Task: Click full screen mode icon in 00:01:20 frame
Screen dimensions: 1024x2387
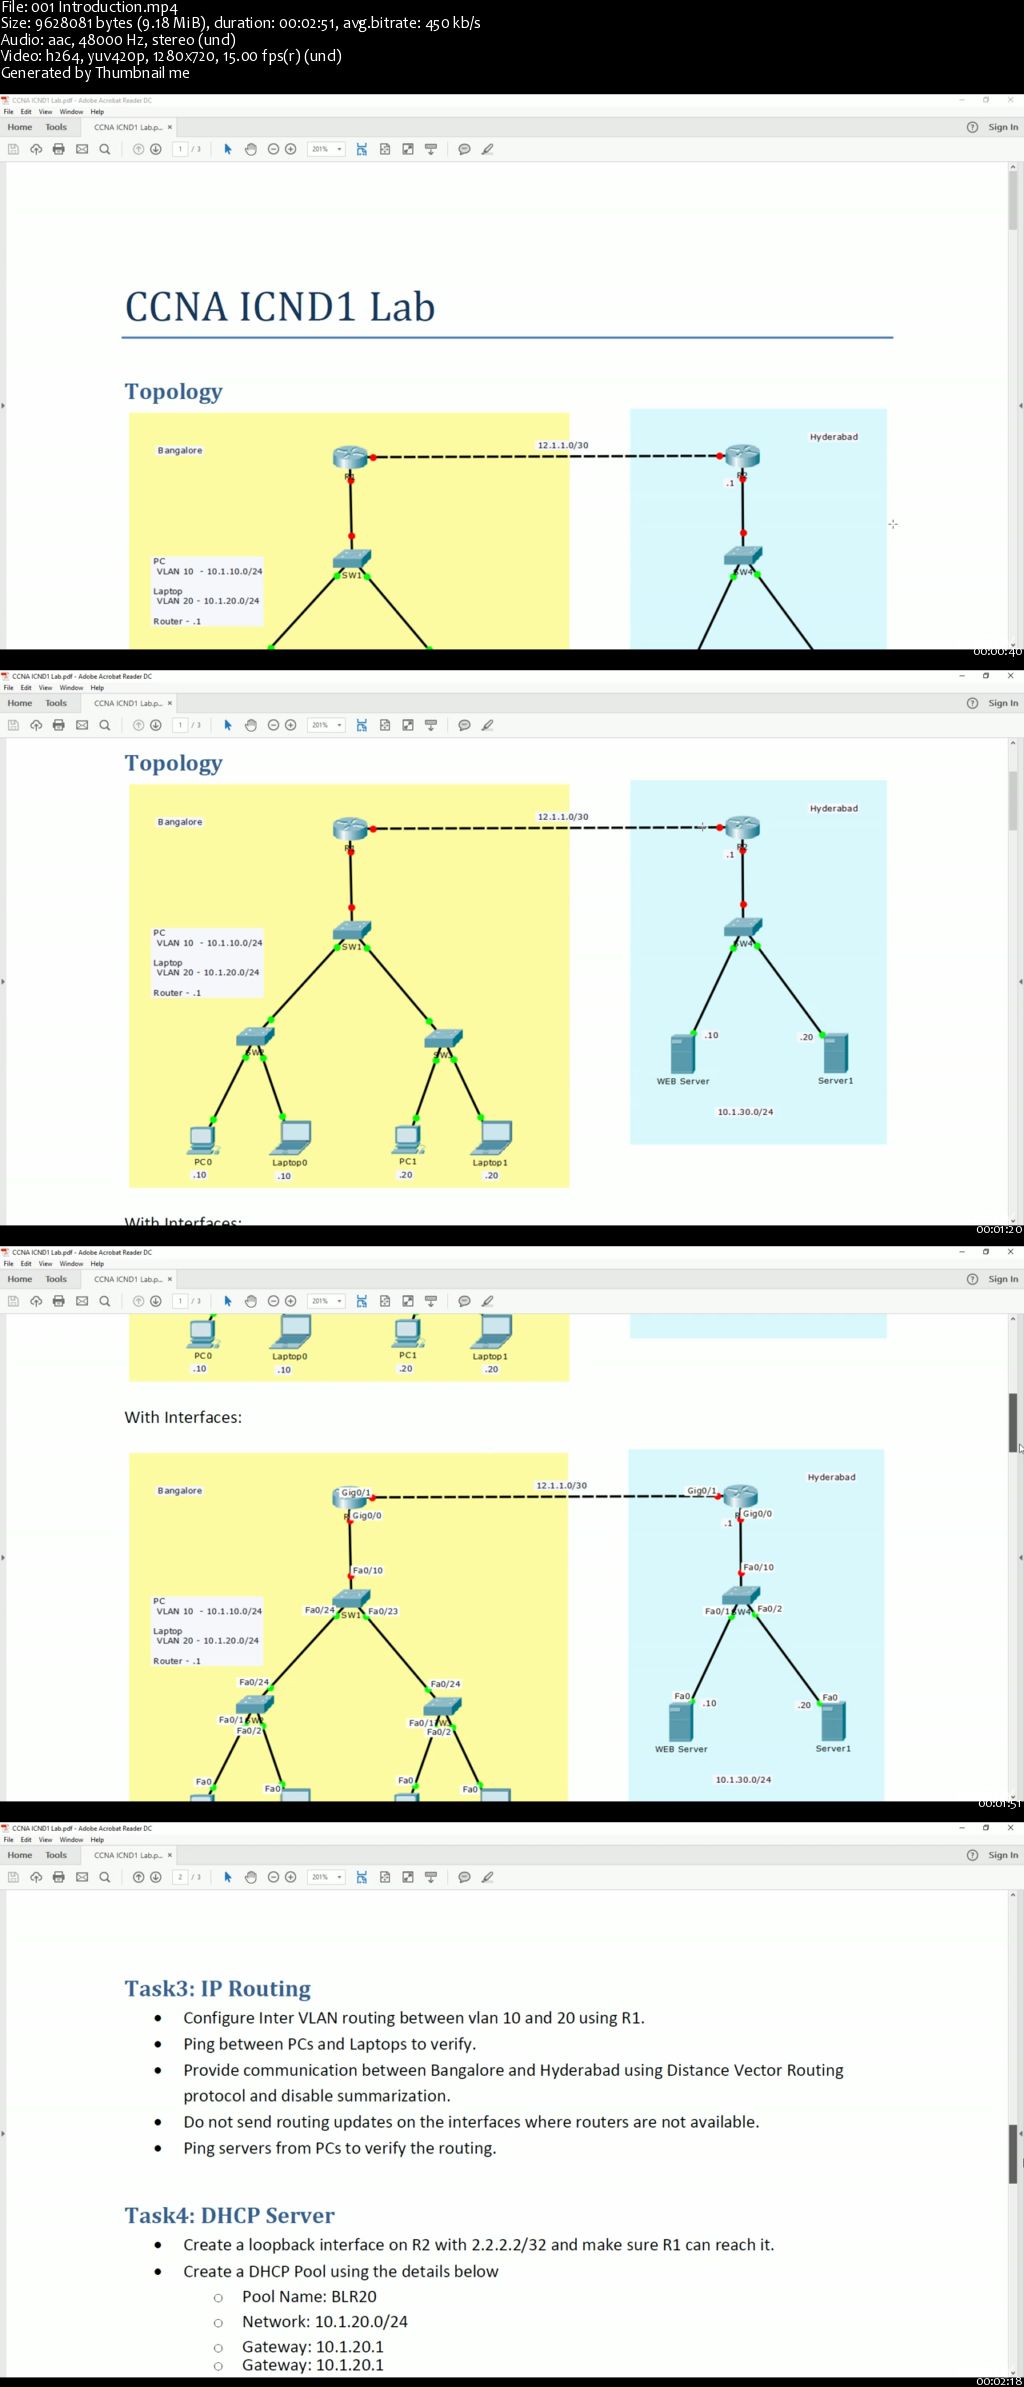Action: point(408,725)
